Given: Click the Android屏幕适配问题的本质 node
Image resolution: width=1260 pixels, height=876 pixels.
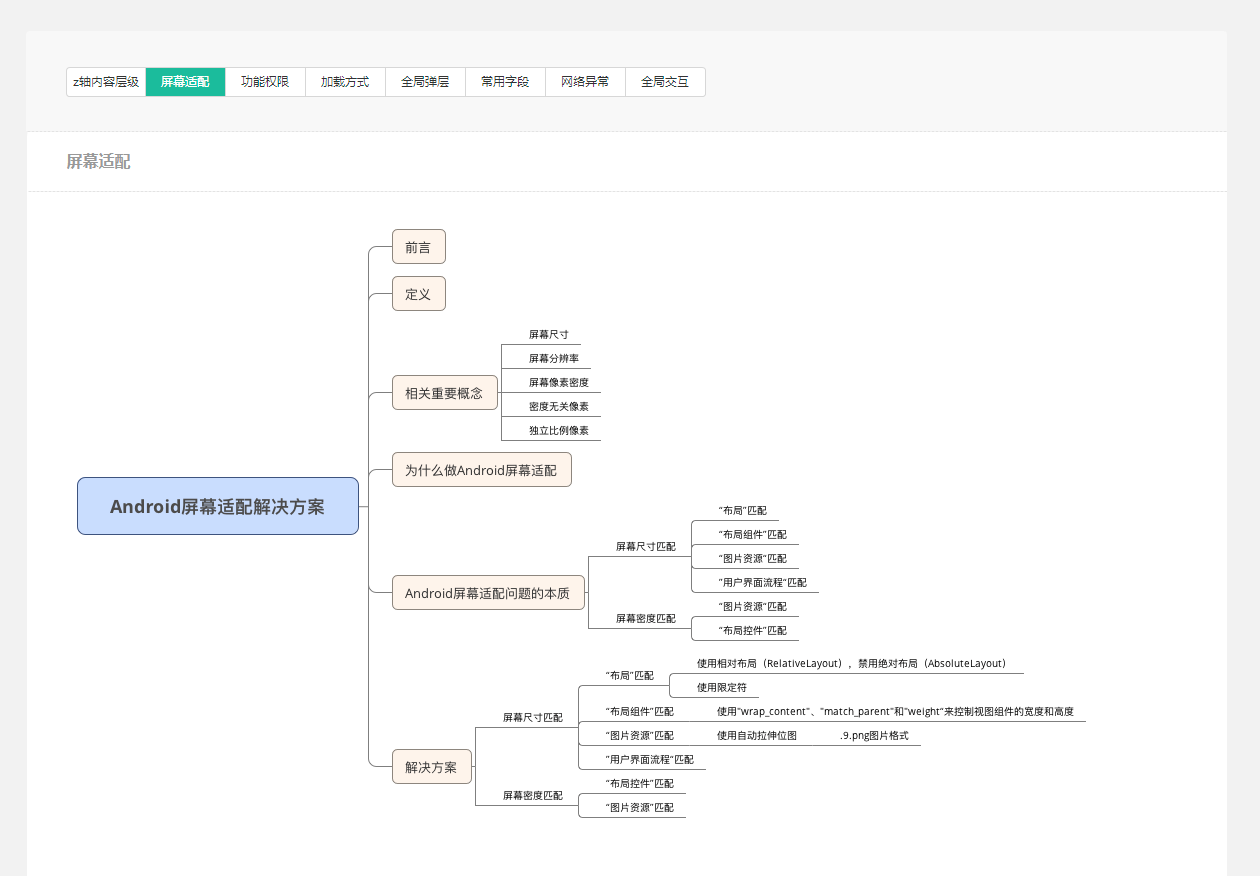Looking at the screenshot, I should 487,593.
